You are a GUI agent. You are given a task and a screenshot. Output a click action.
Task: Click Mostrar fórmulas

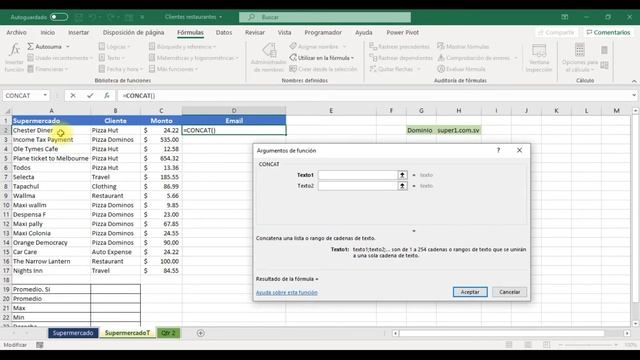463,47
